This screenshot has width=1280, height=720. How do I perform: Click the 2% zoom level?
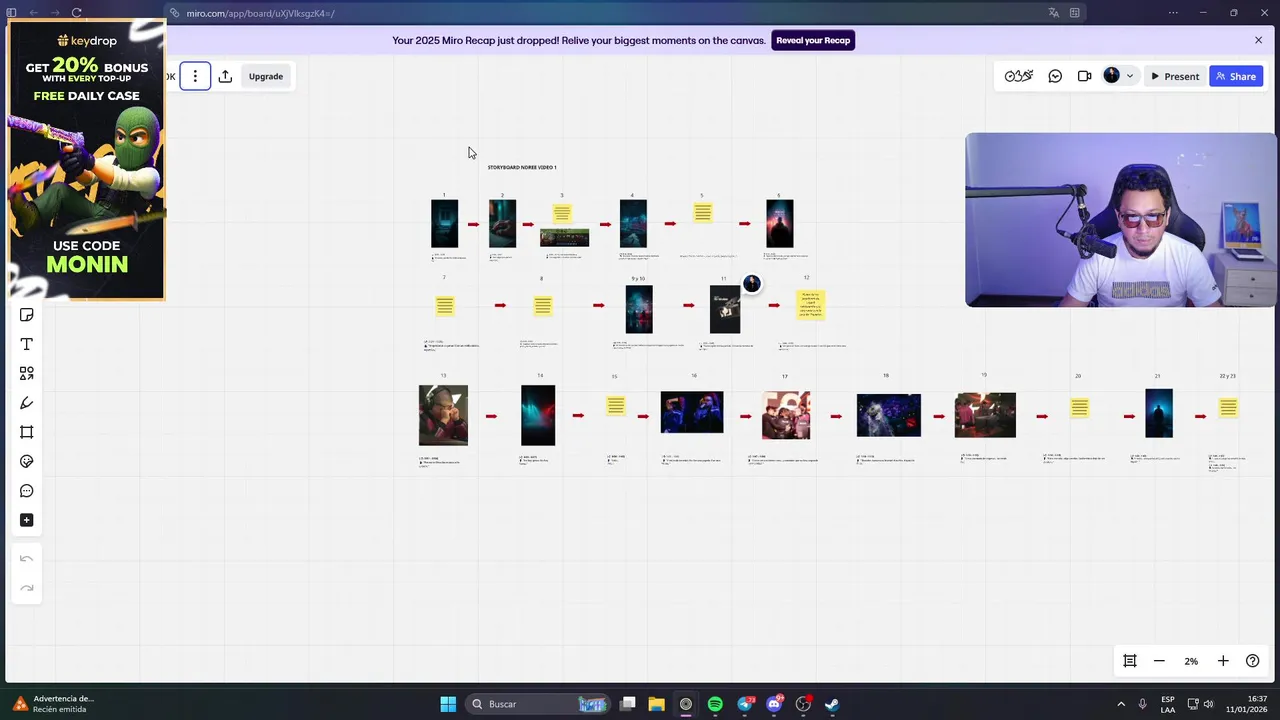[x=1191, y=661]
